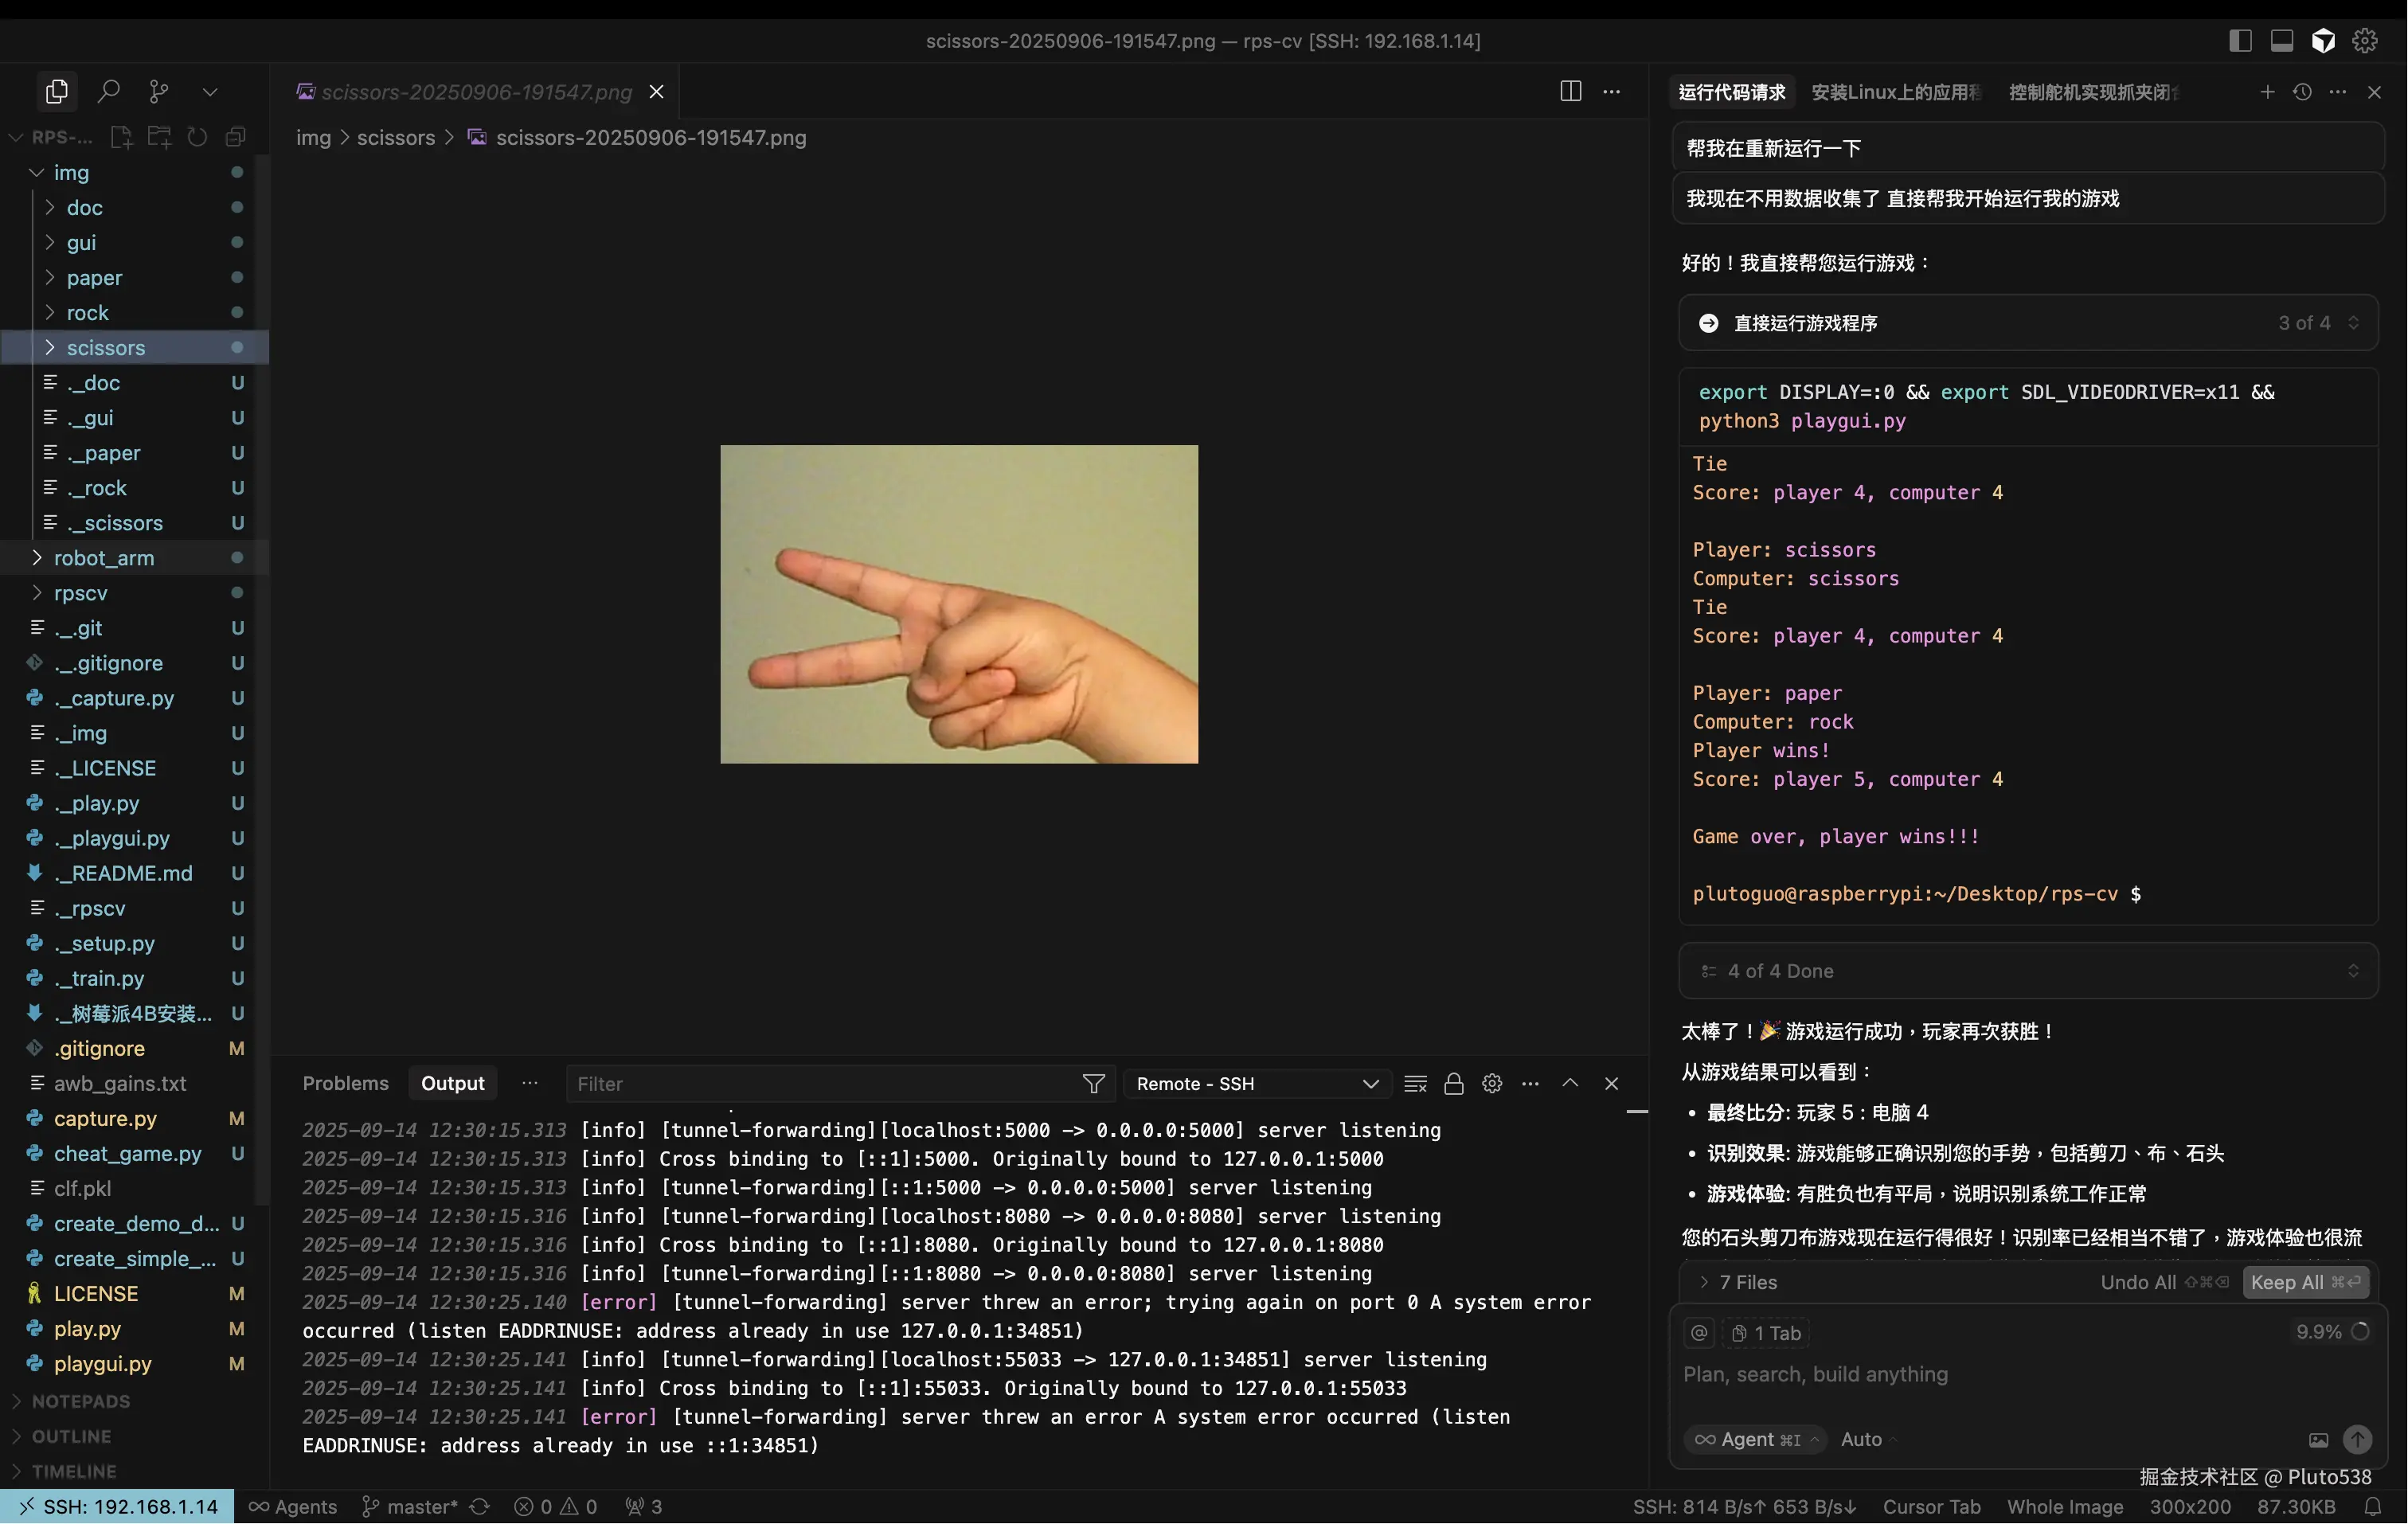Open chat history clock icon
This screenshot has height=1524, width=2408.
(x=2302, y=92)
